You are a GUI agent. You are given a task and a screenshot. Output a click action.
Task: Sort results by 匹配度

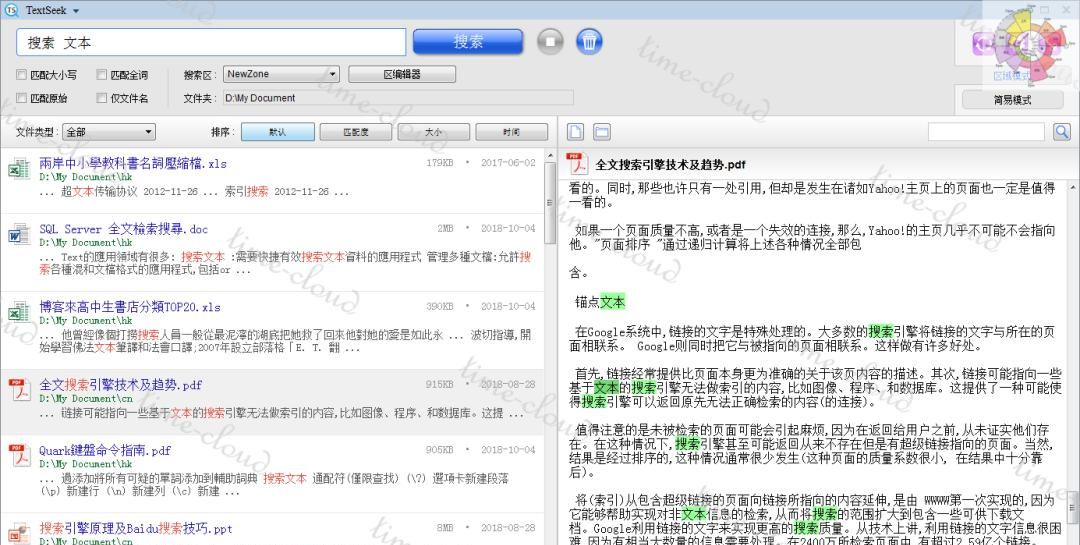point(355,132)
